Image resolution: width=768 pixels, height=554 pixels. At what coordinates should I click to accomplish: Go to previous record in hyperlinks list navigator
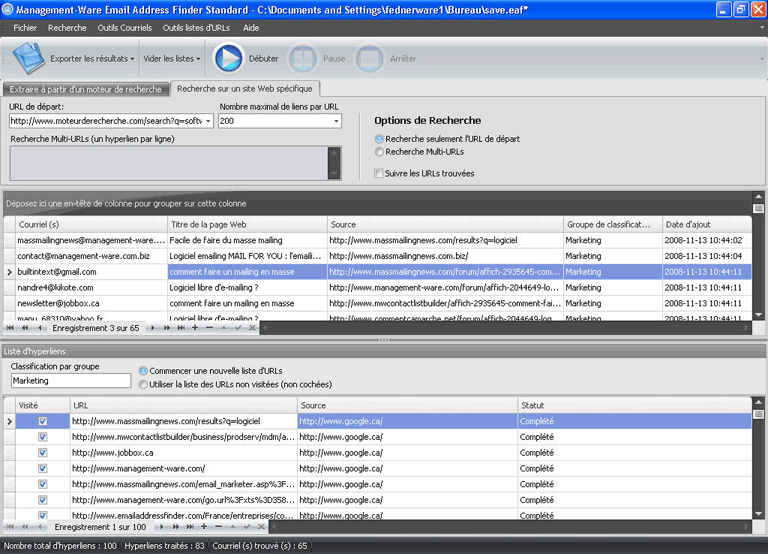(39, 526)
